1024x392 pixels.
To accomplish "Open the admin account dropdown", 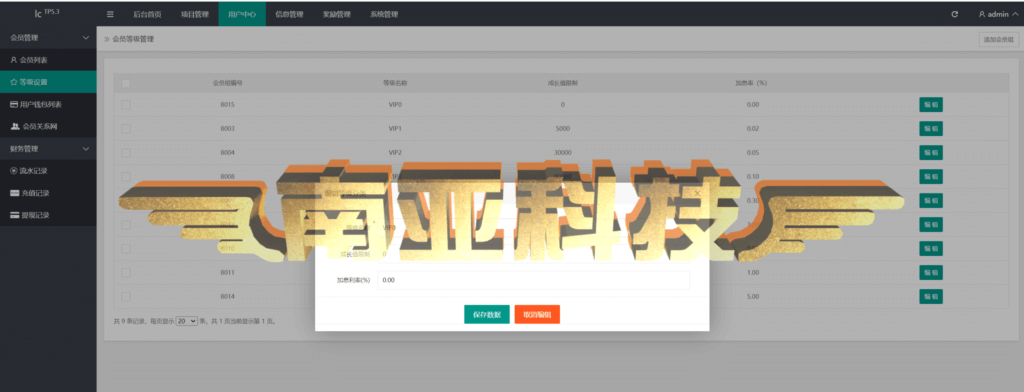I will 998,14.
